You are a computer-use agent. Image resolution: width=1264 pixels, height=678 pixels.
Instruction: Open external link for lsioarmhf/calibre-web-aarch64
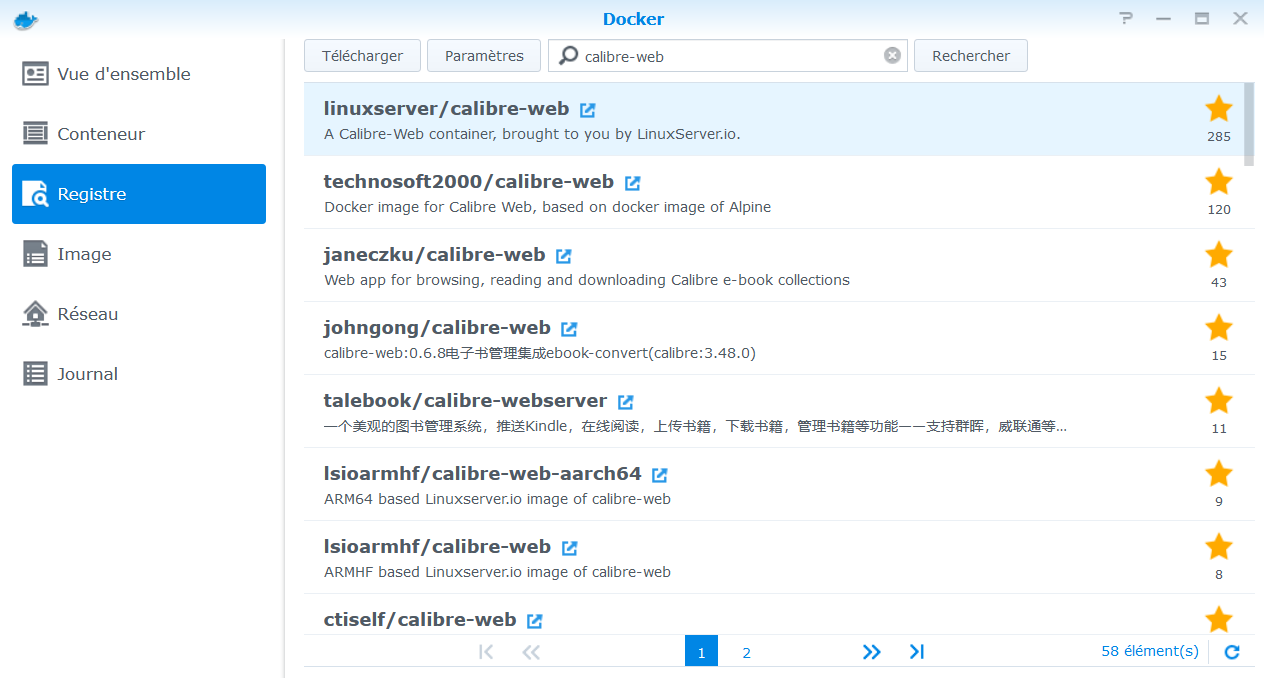[x=660, y=475]
